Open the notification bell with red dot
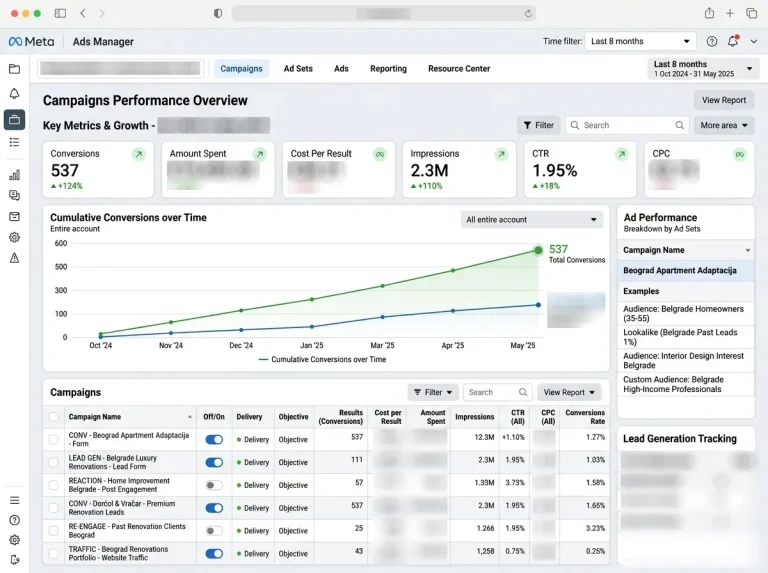 (733, 41)
